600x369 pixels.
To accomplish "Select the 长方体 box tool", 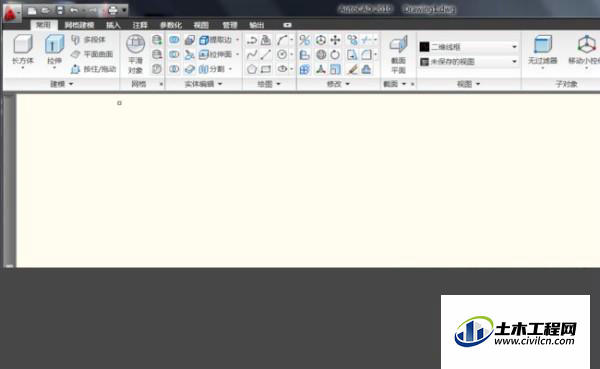I will (23, 49).
